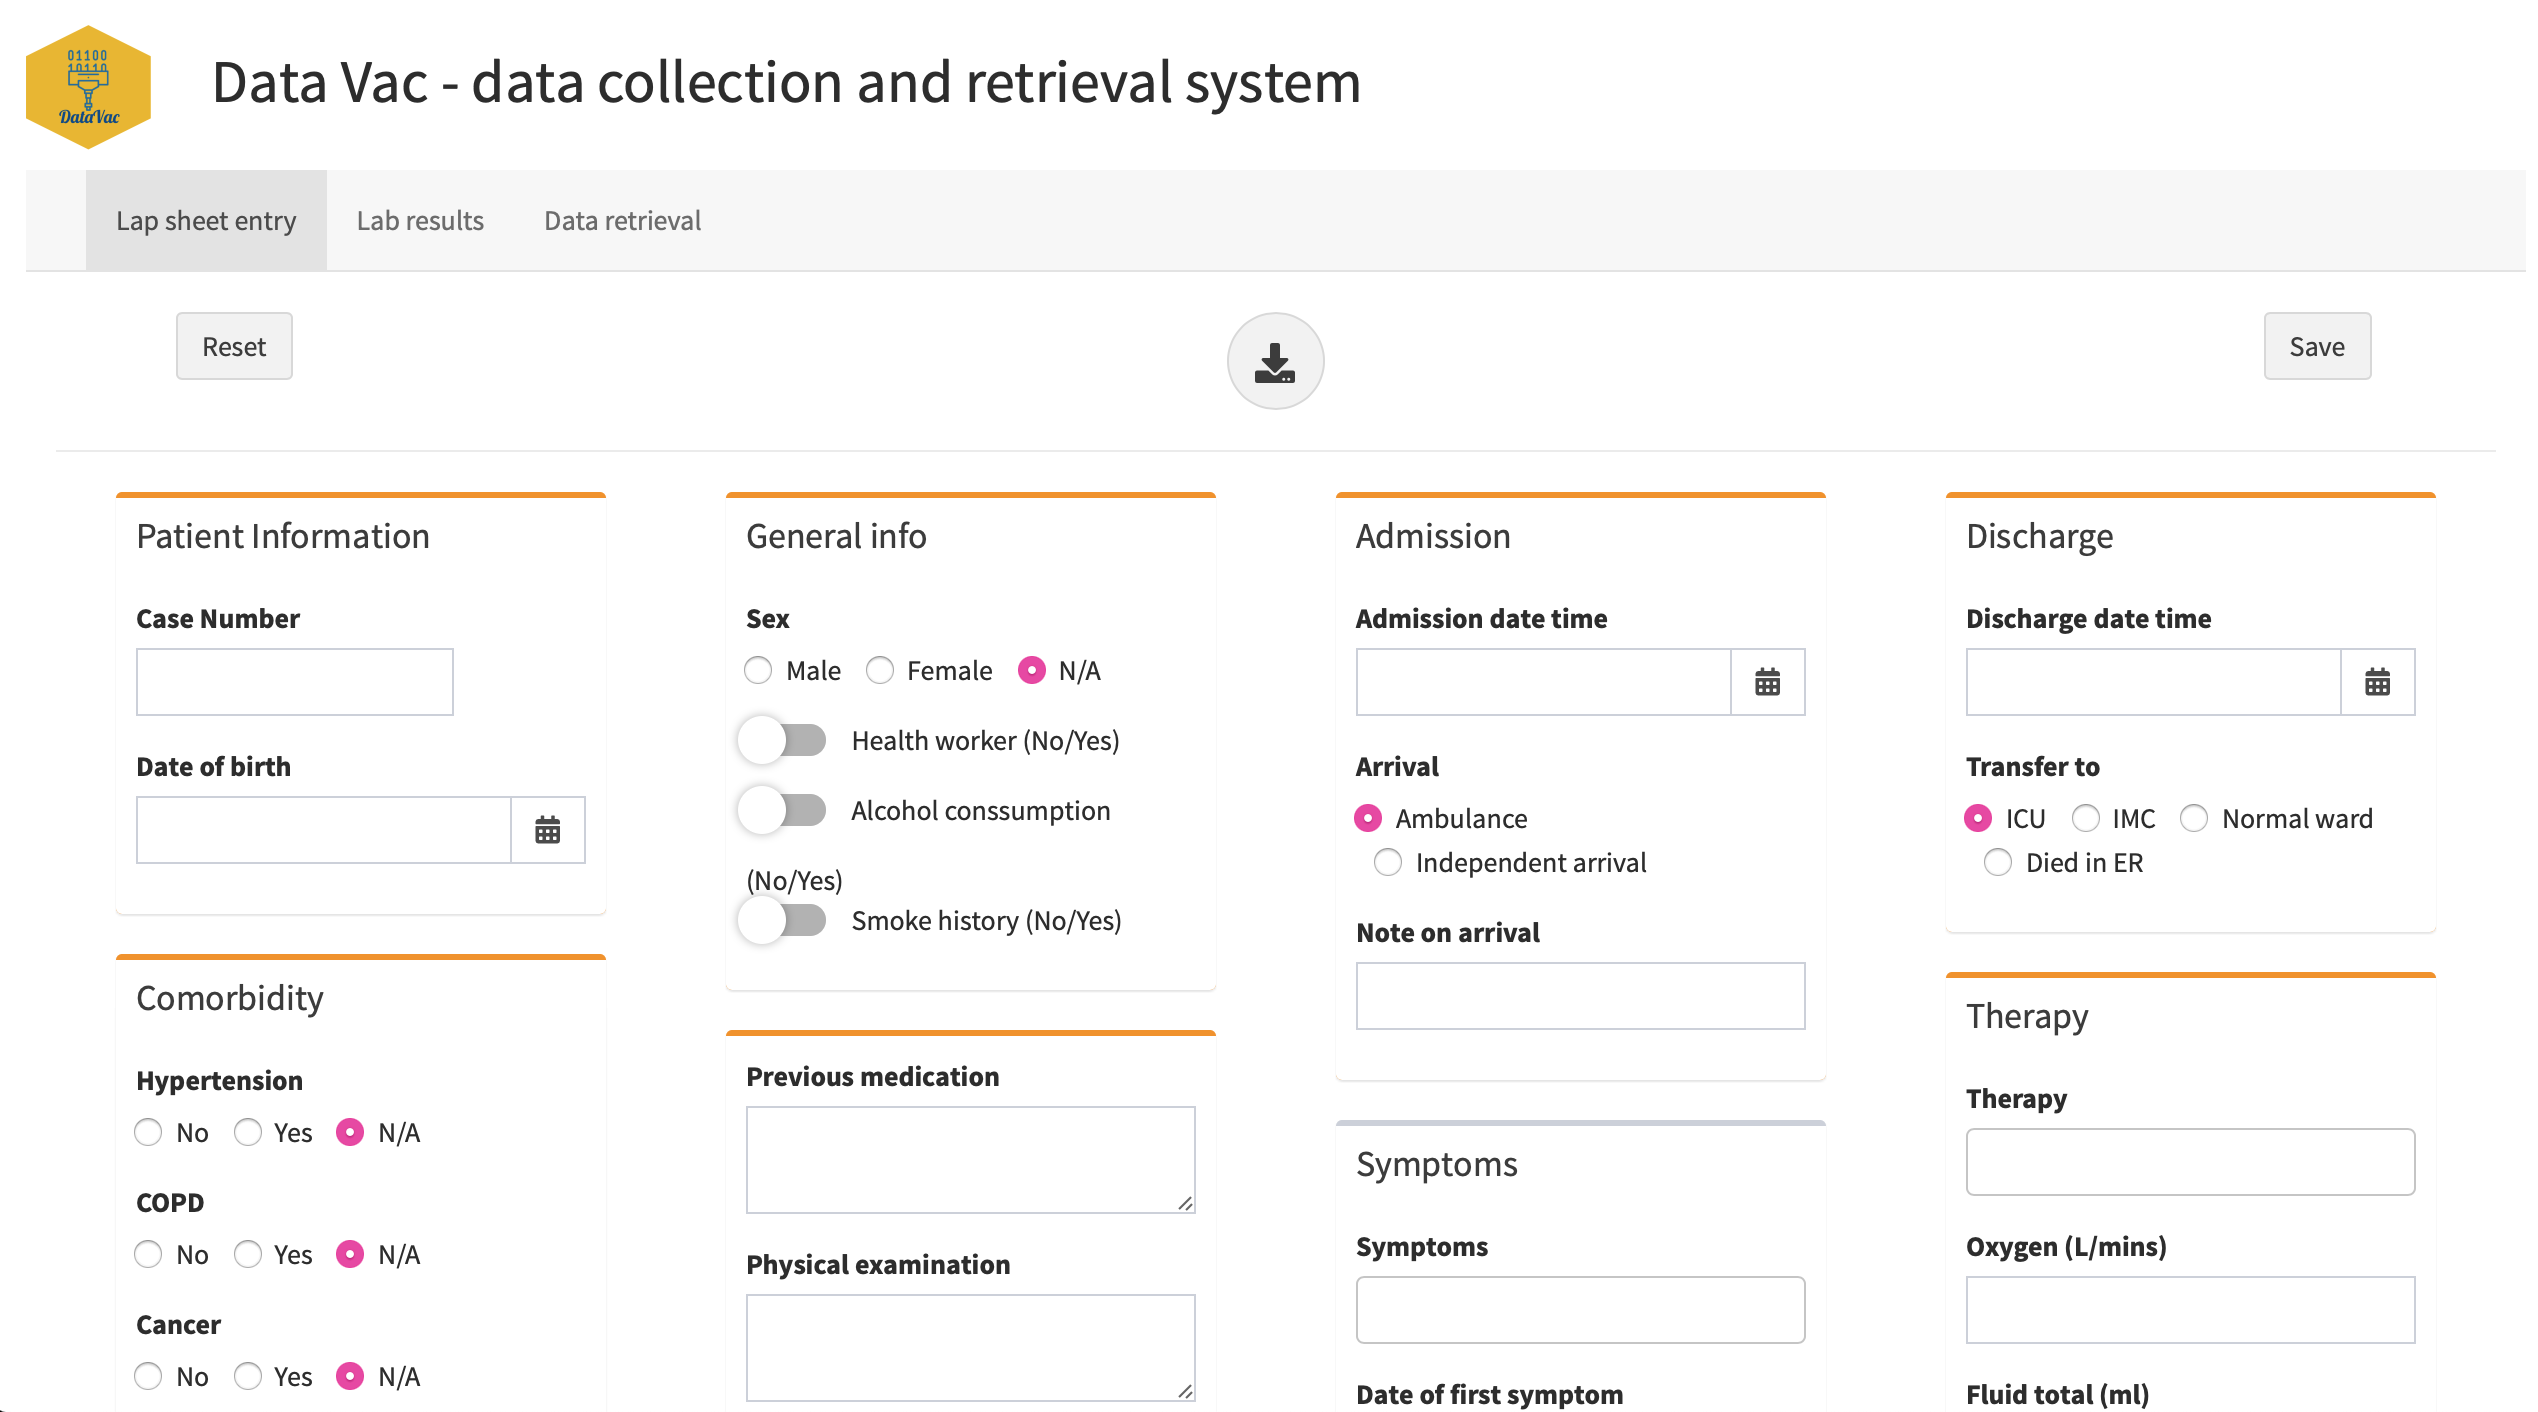
Task: Open the Data retrieval tab
Action: (x=622, y=221)
